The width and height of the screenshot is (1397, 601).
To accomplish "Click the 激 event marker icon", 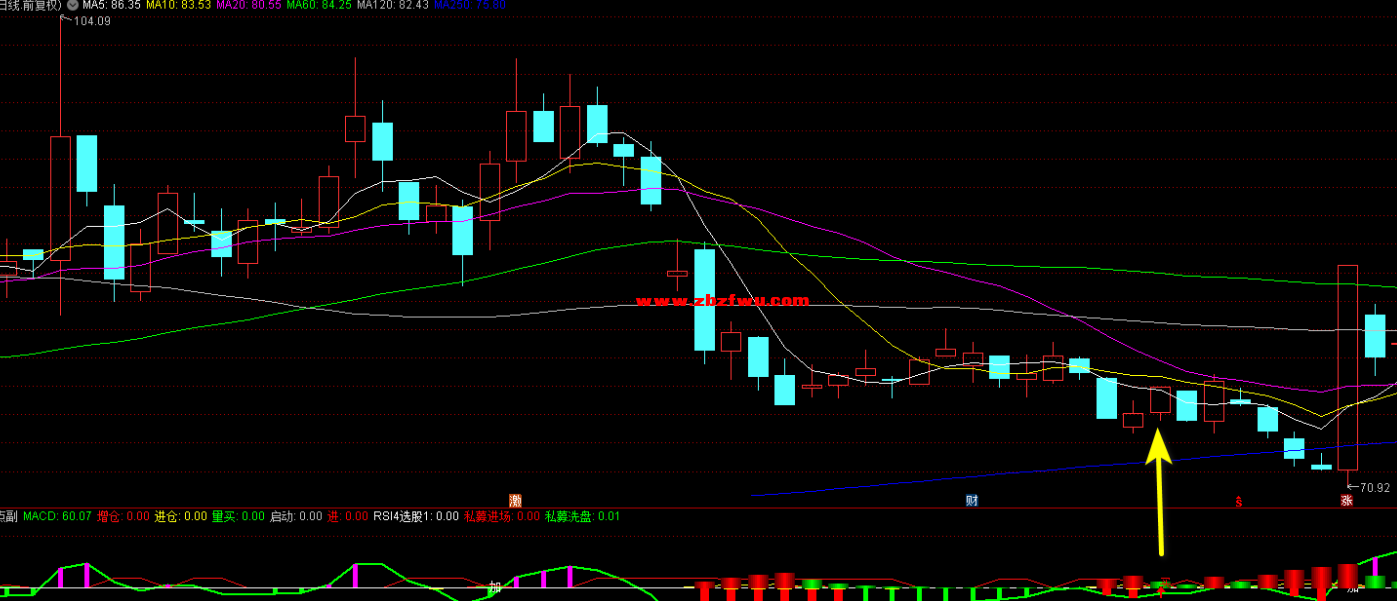I will pyautogui.click(x=515, y=500).
